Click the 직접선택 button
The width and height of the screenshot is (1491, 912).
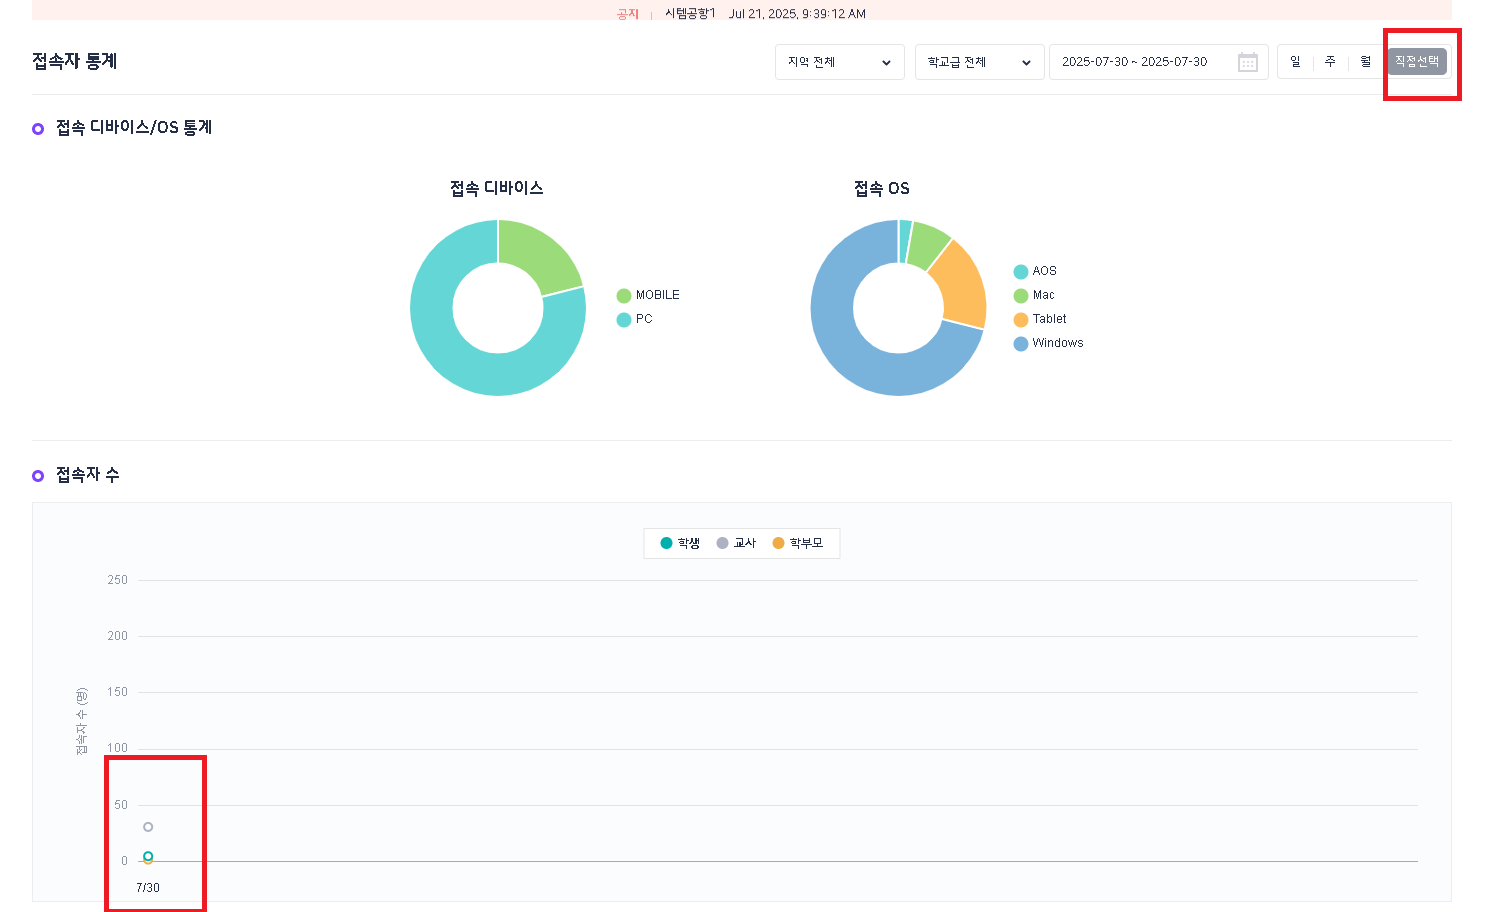click(x=1416, y=62)
